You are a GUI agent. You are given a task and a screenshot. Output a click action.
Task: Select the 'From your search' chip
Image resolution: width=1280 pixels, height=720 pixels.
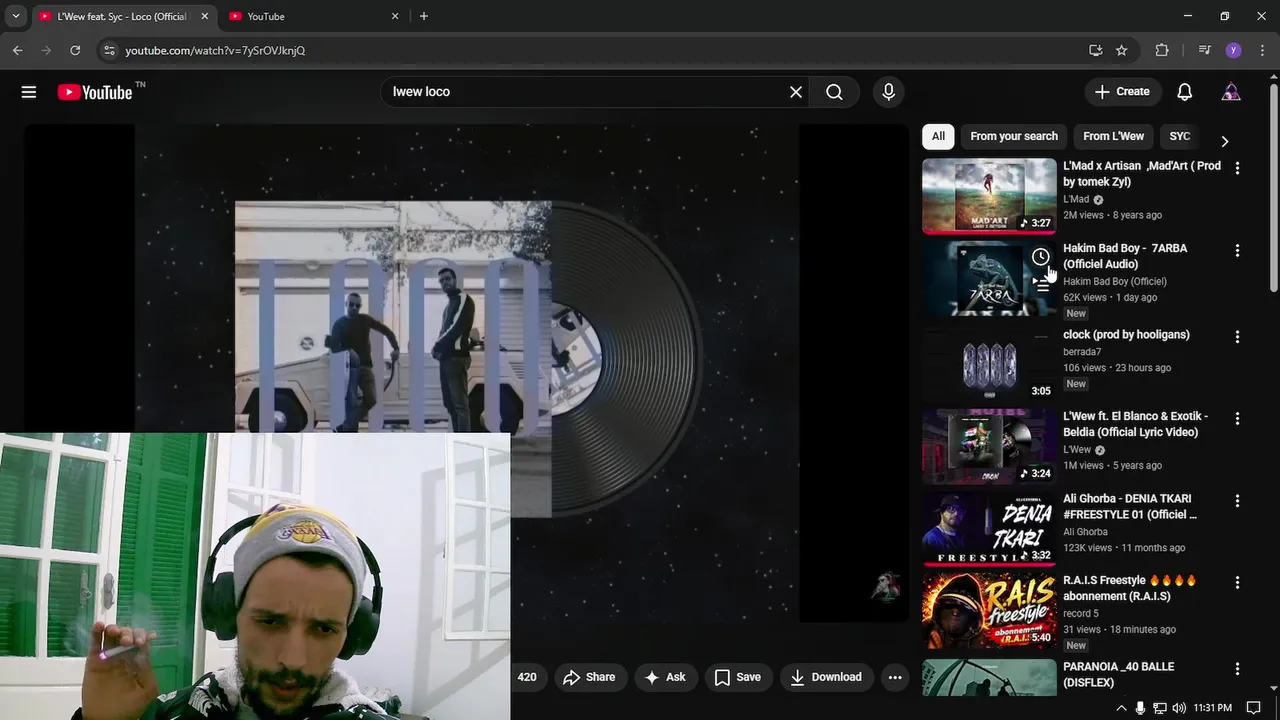pyautogui.click(x=1014, y=136)
